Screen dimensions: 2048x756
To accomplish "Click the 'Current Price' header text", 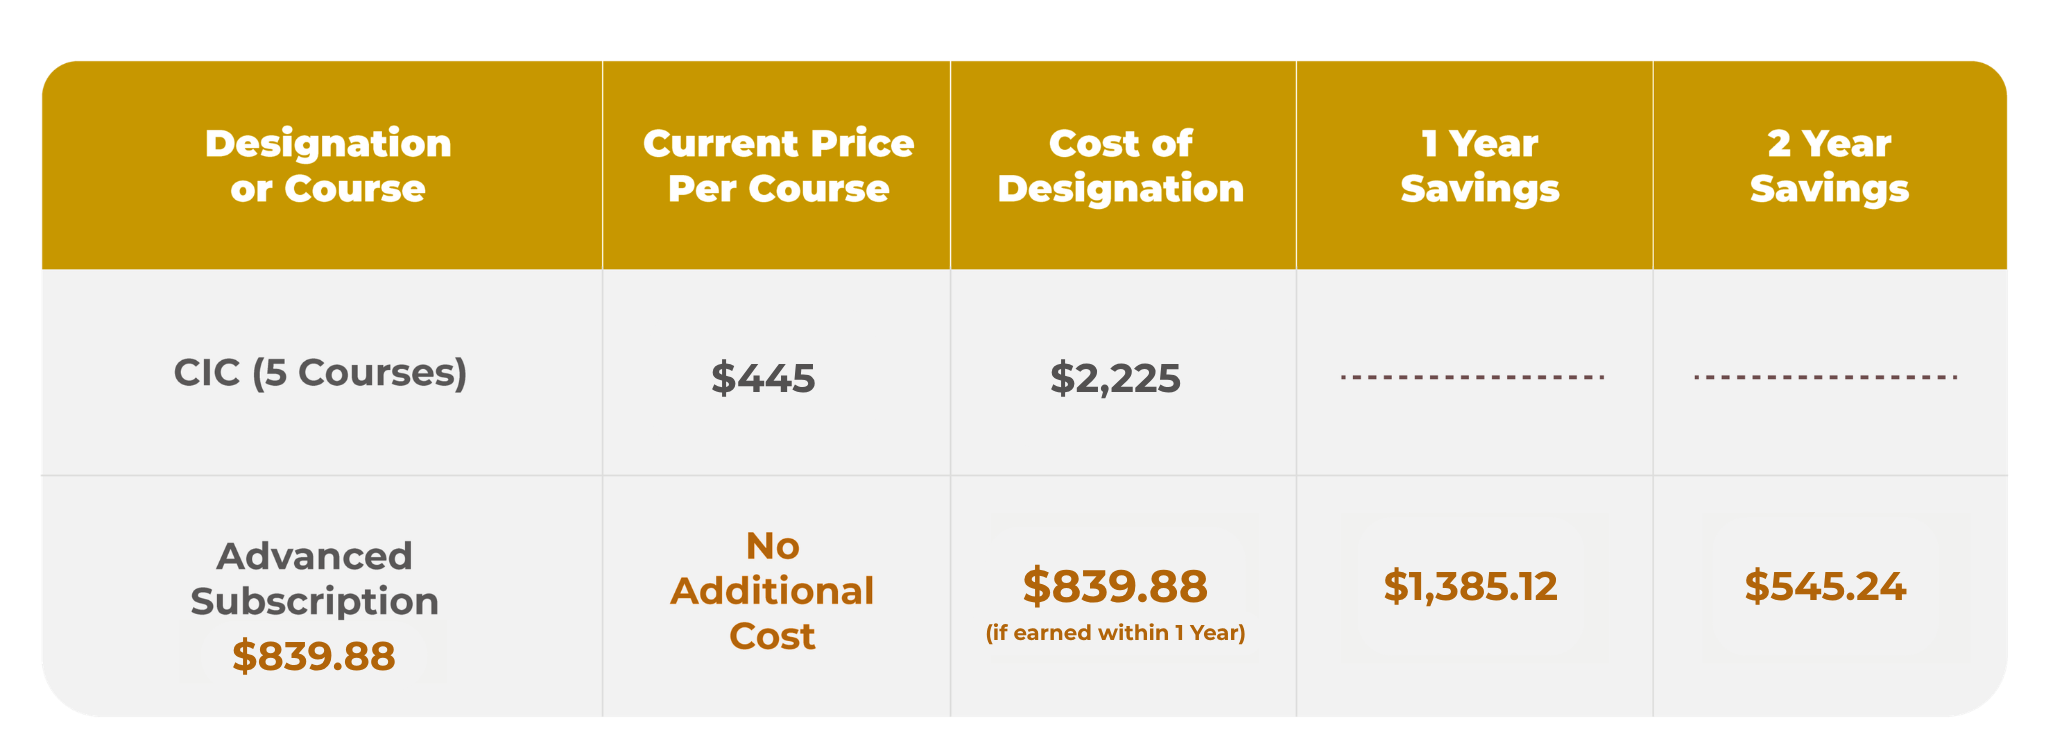I will point(778,144).
